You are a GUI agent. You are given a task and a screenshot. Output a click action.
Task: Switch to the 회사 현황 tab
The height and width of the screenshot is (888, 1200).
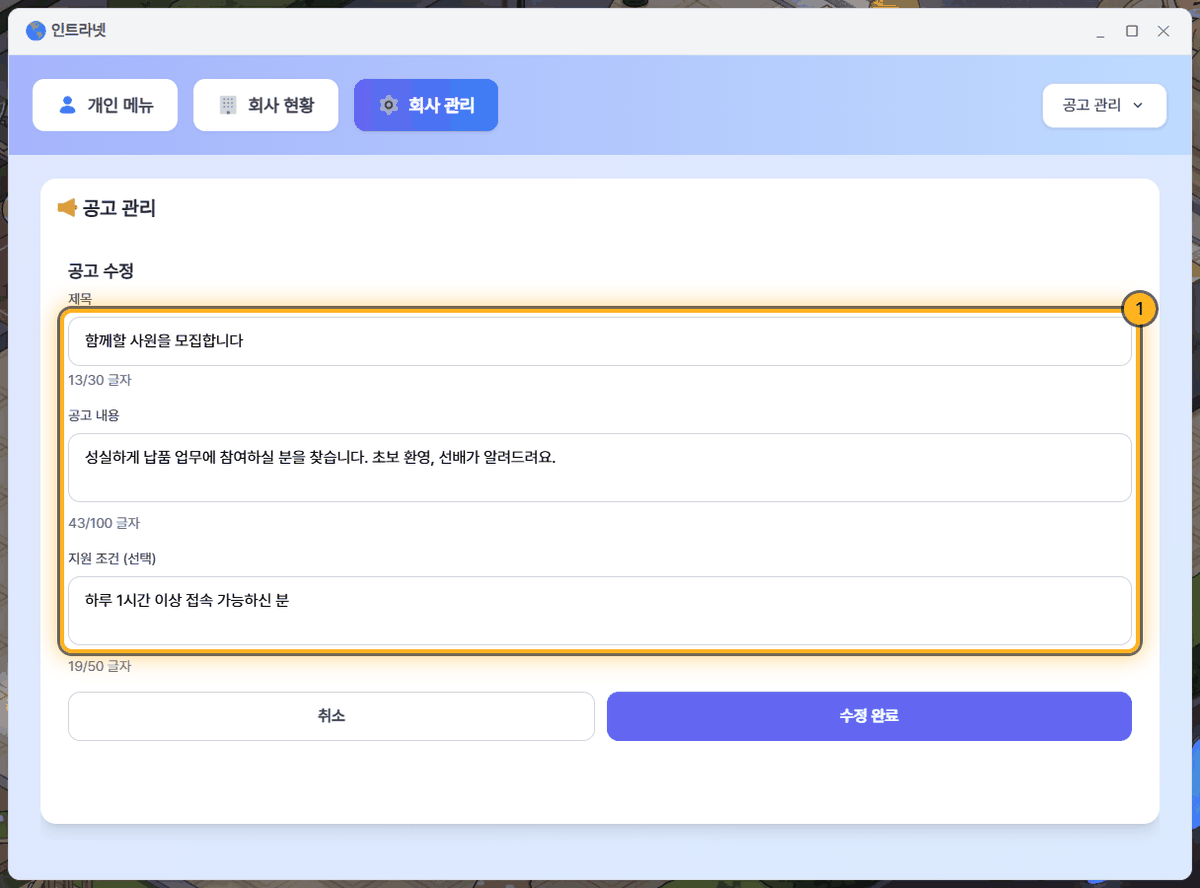pos(266,105)
